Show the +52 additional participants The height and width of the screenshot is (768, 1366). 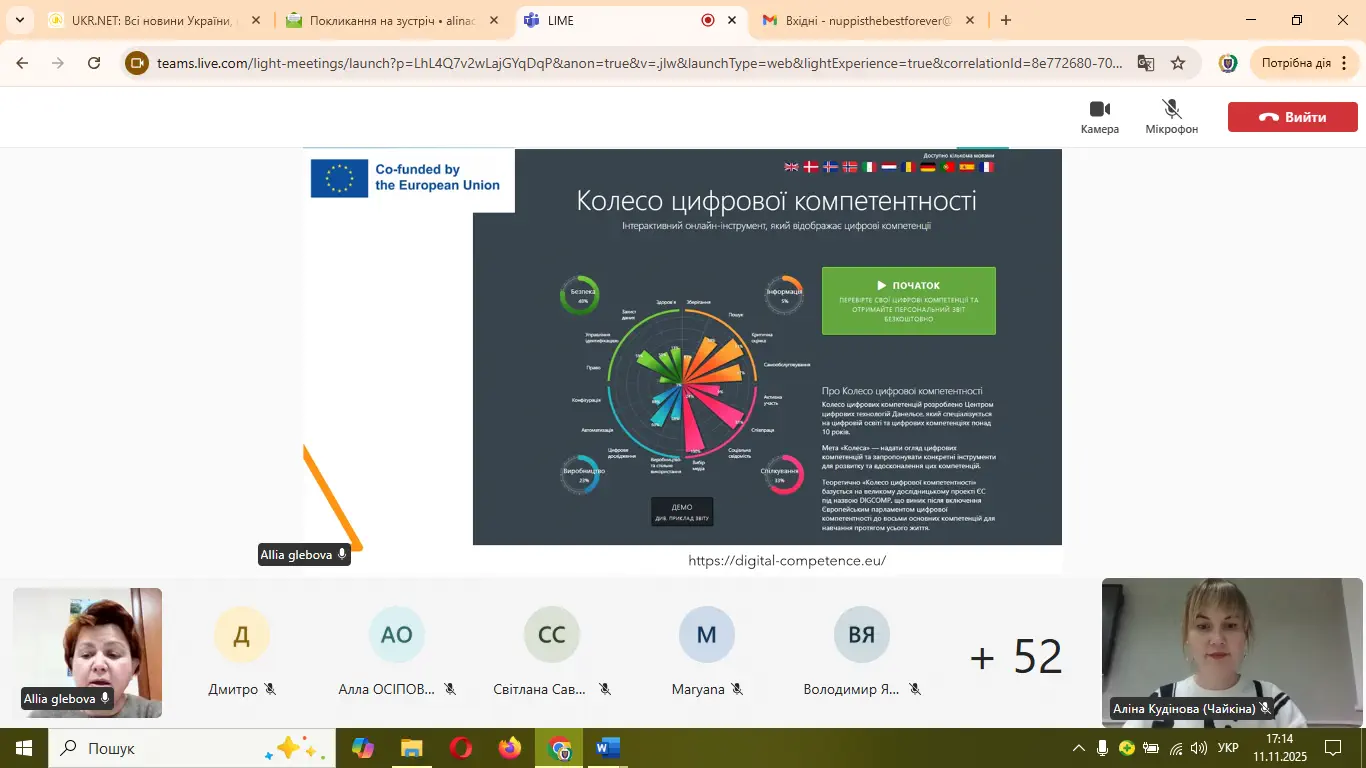click(x=1015, y=656)
